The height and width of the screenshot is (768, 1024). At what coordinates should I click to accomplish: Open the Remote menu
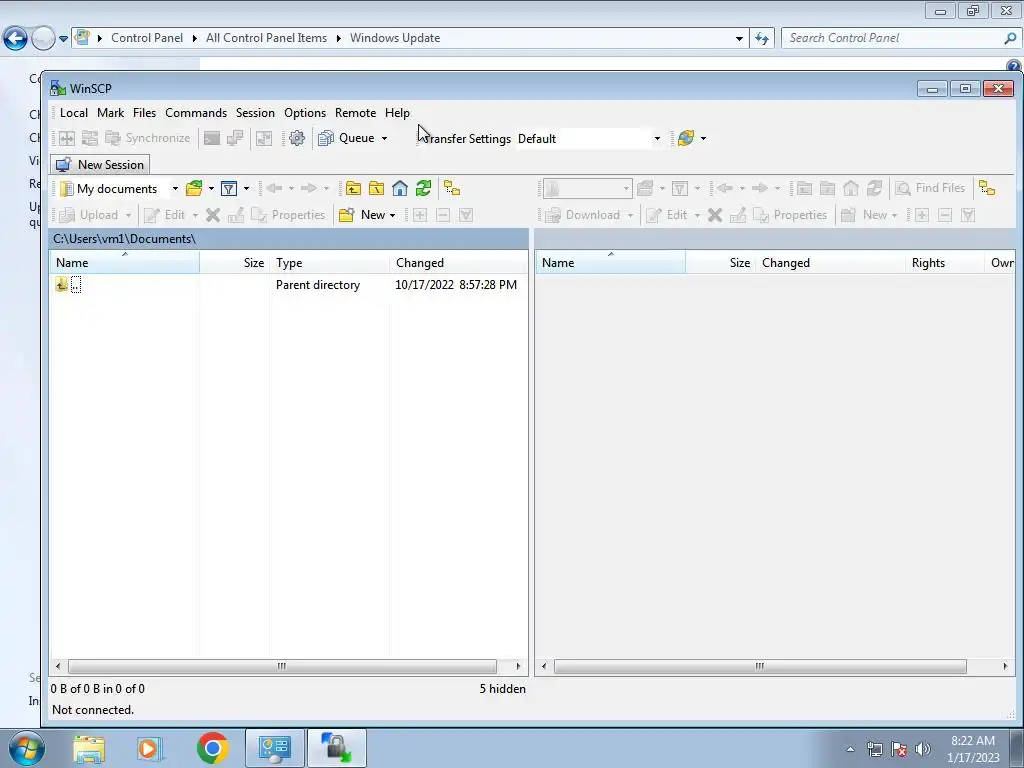click(x=355, y=112)
